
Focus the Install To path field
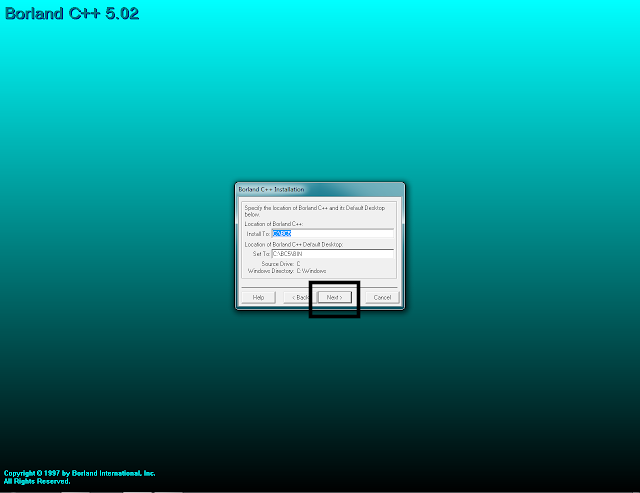coord(333,233)
